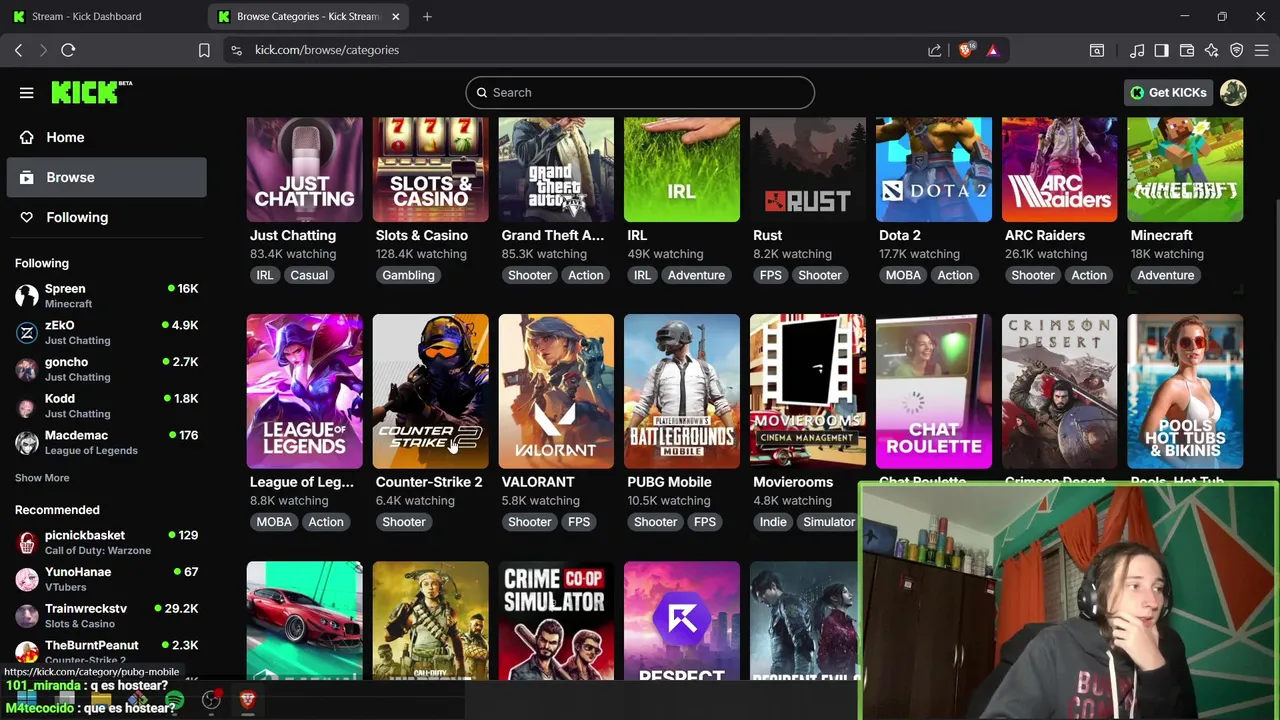1280x720 pixels.
Task: Click the site settings icon in address bar
Action: click(236, 50)
